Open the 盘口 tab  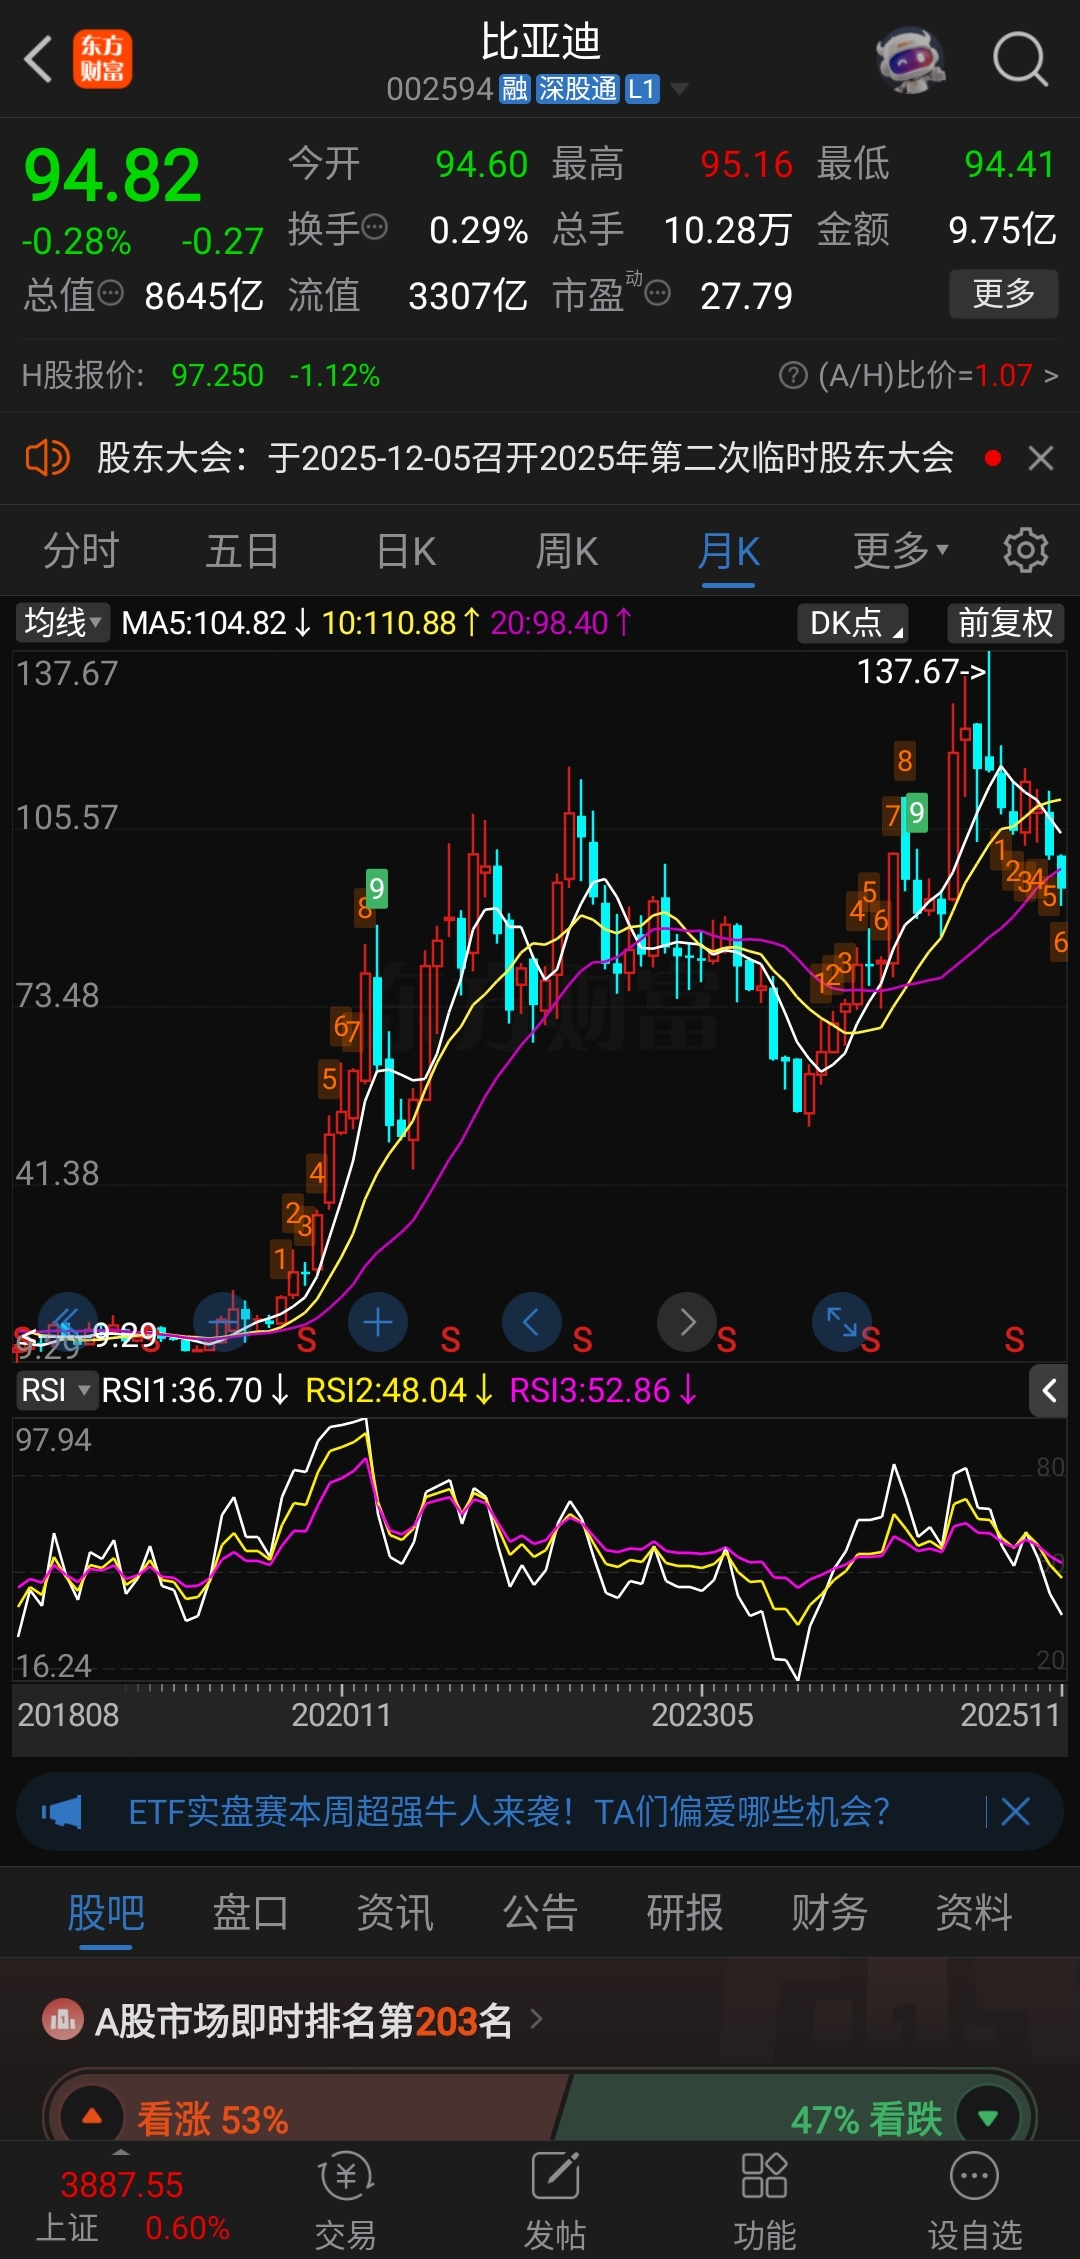pos(250,1913)
